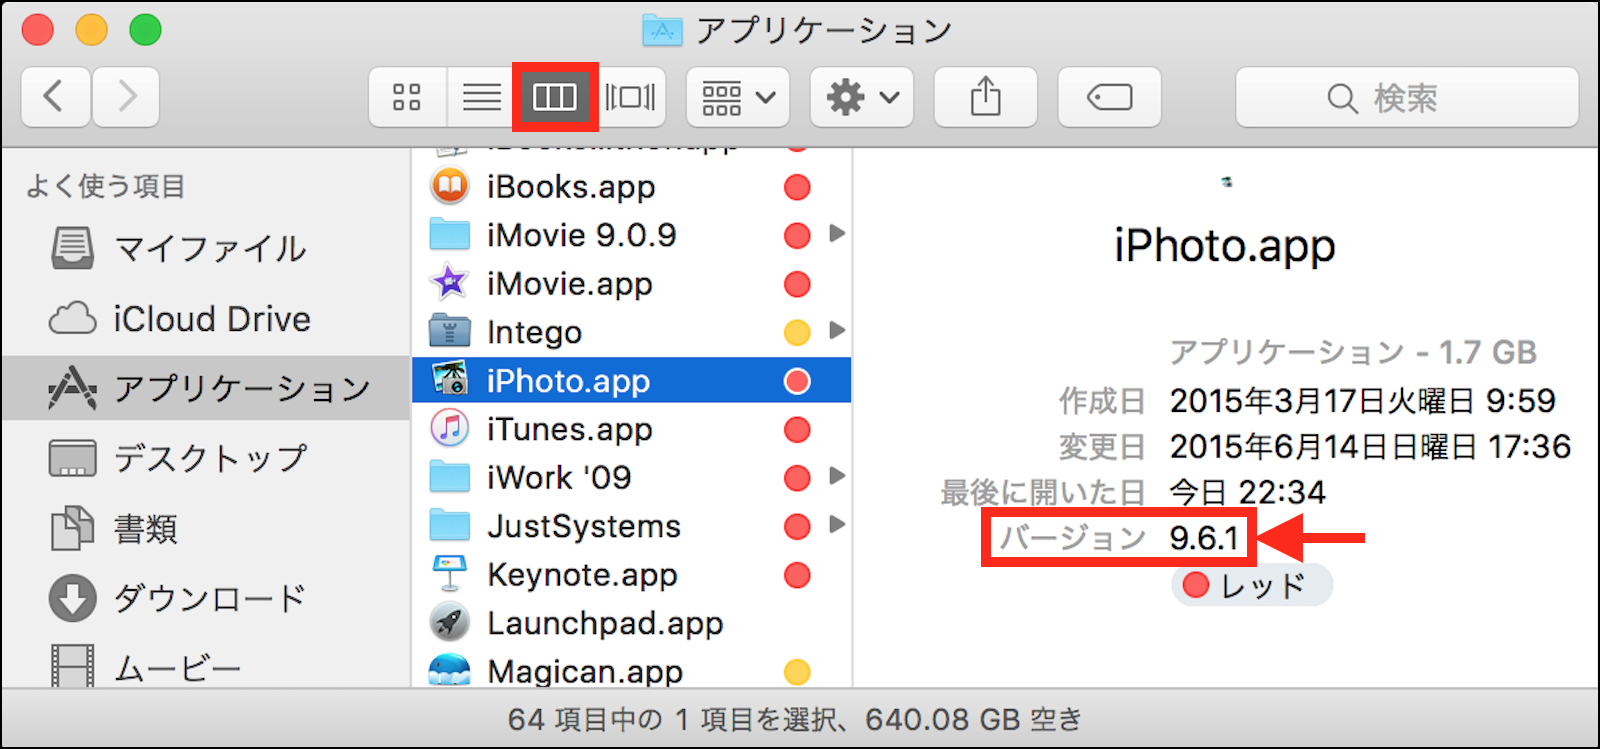Click the Share toolbar button
1600x749 pixels.
pyautogui.click(x=986, y=97)
